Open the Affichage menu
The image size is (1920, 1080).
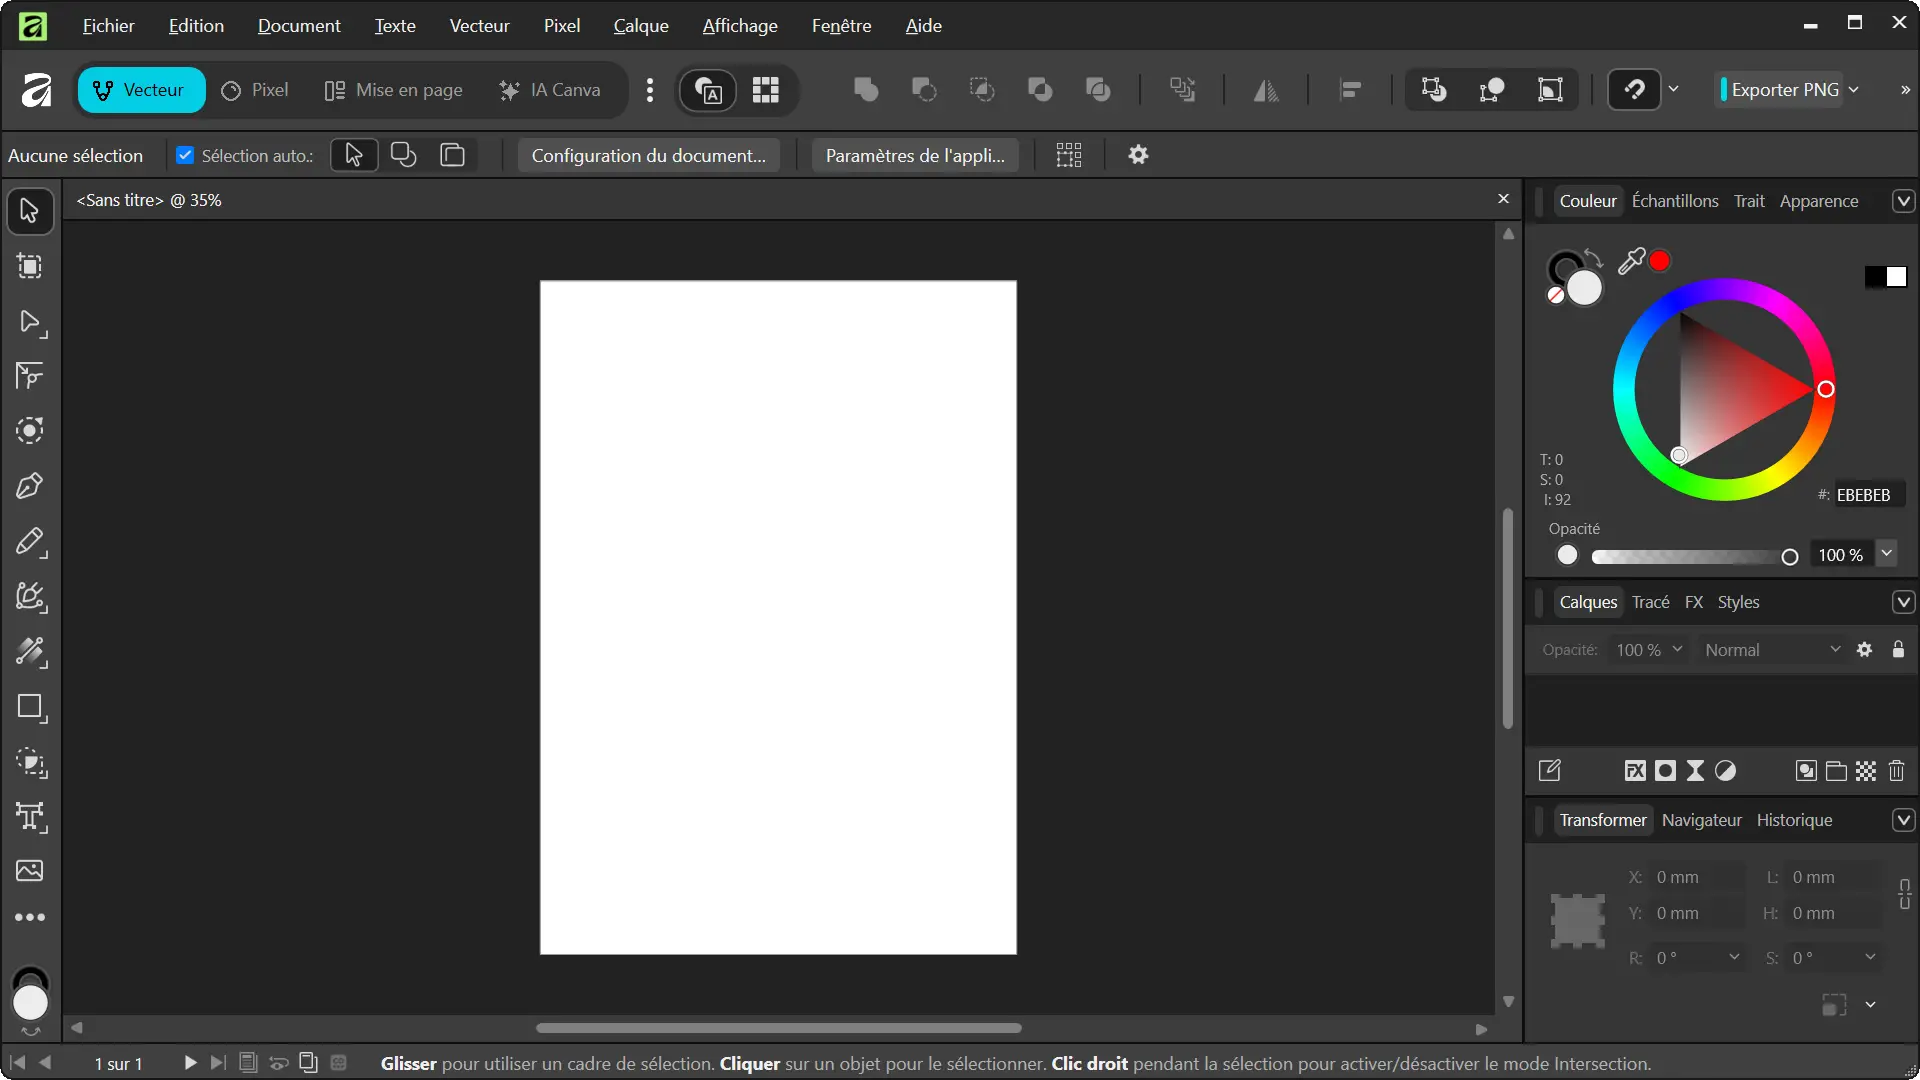point(740,26)
